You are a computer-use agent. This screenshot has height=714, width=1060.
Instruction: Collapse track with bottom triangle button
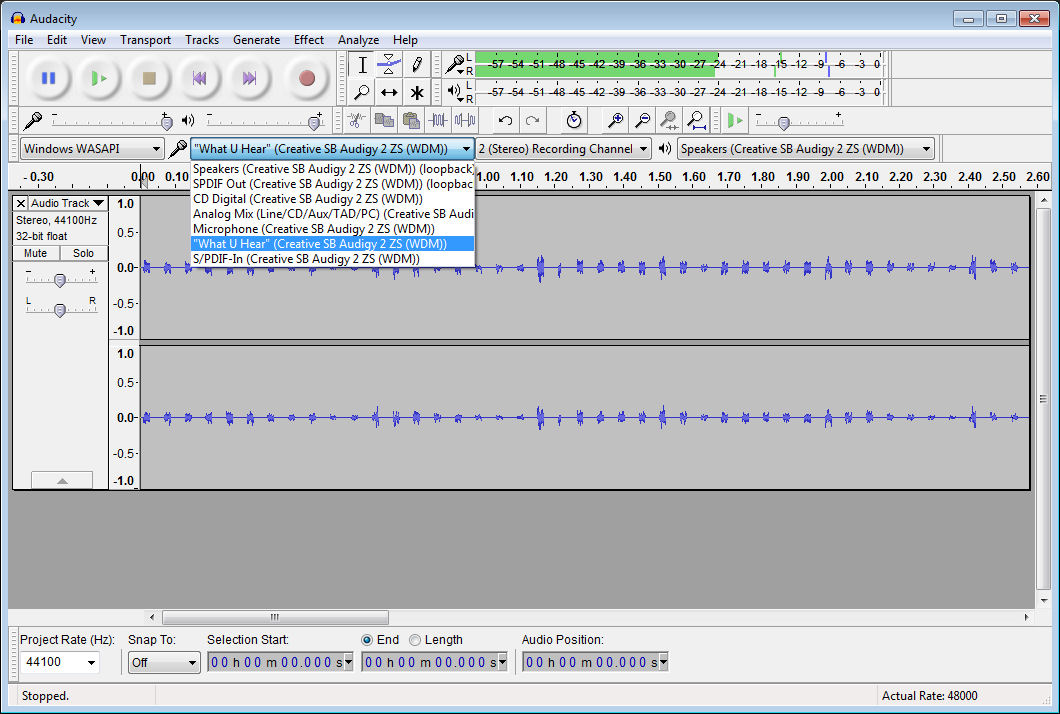[62, 480]
